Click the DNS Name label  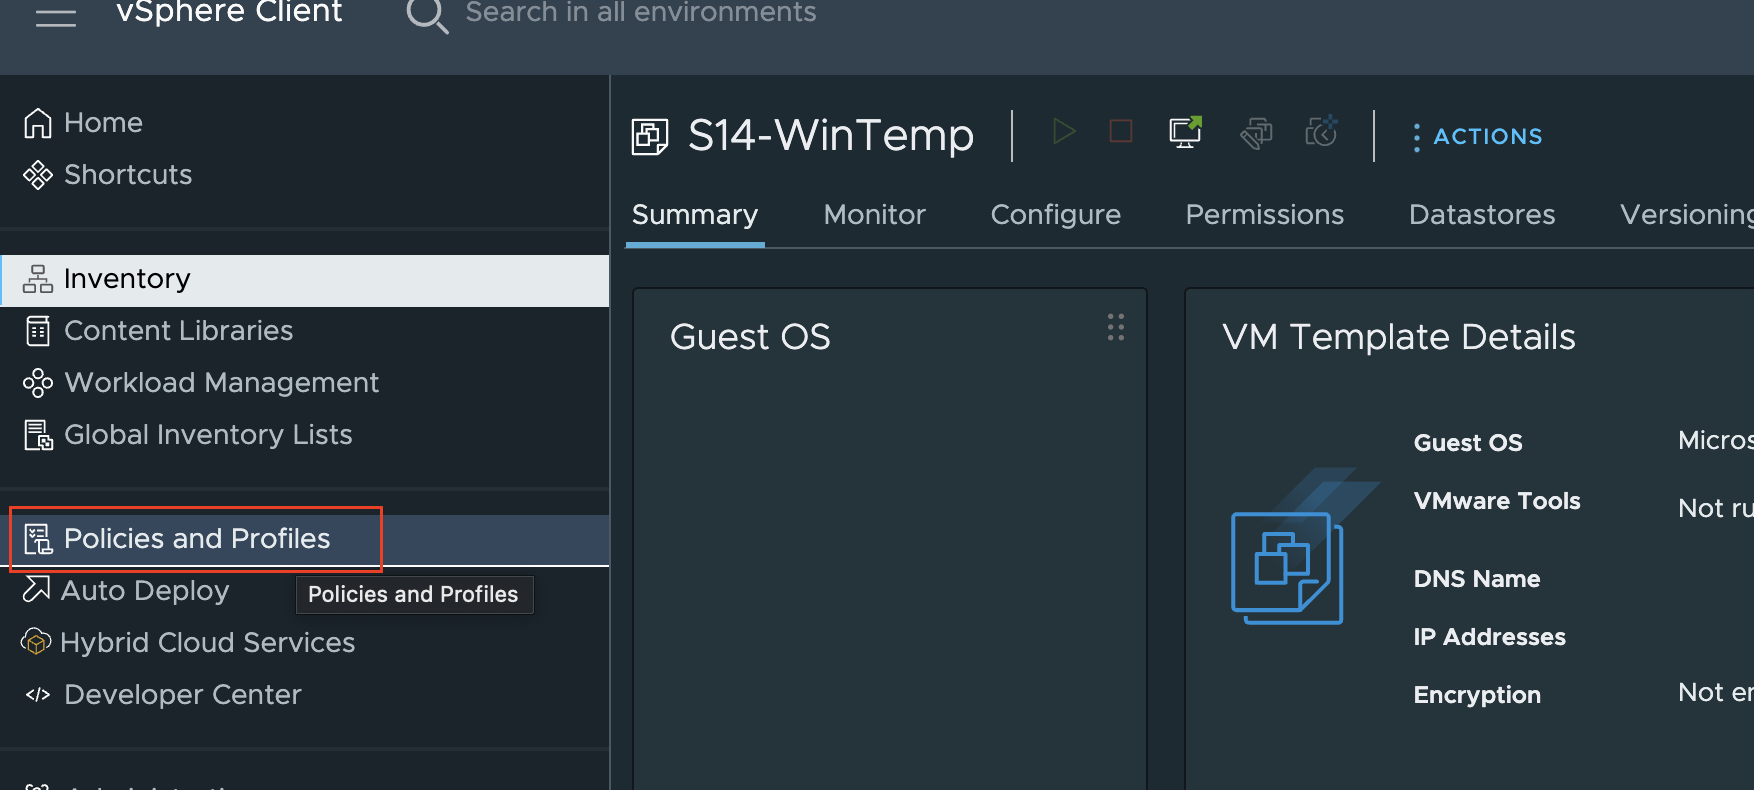[x=1477, y=579]
